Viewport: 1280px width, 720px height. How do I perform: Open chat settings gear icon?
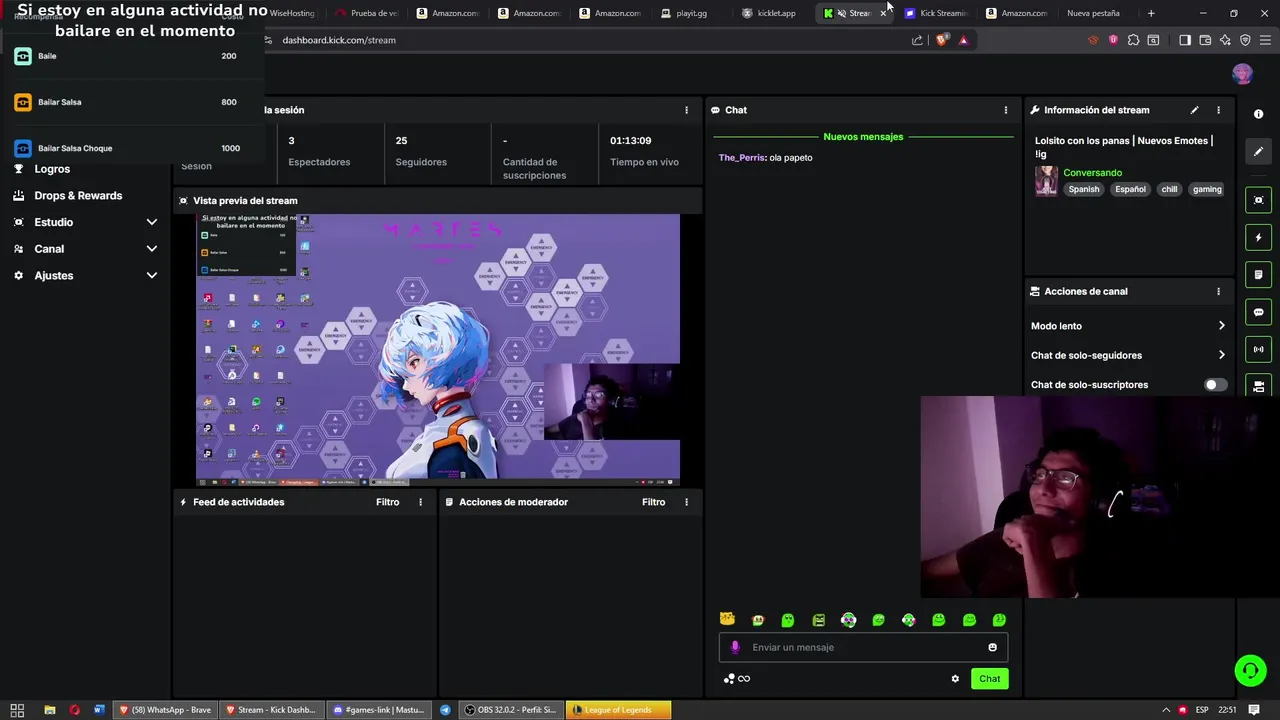pyautogui.click(x=955, y=679)
